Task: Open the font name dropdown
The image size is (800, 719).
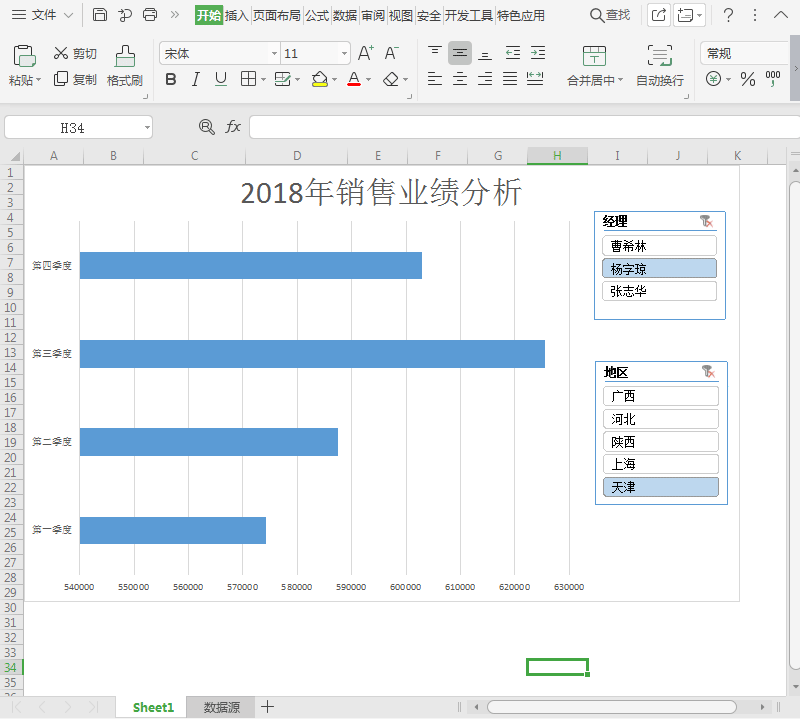Action: pyautogui.click(x=274, y=53)
